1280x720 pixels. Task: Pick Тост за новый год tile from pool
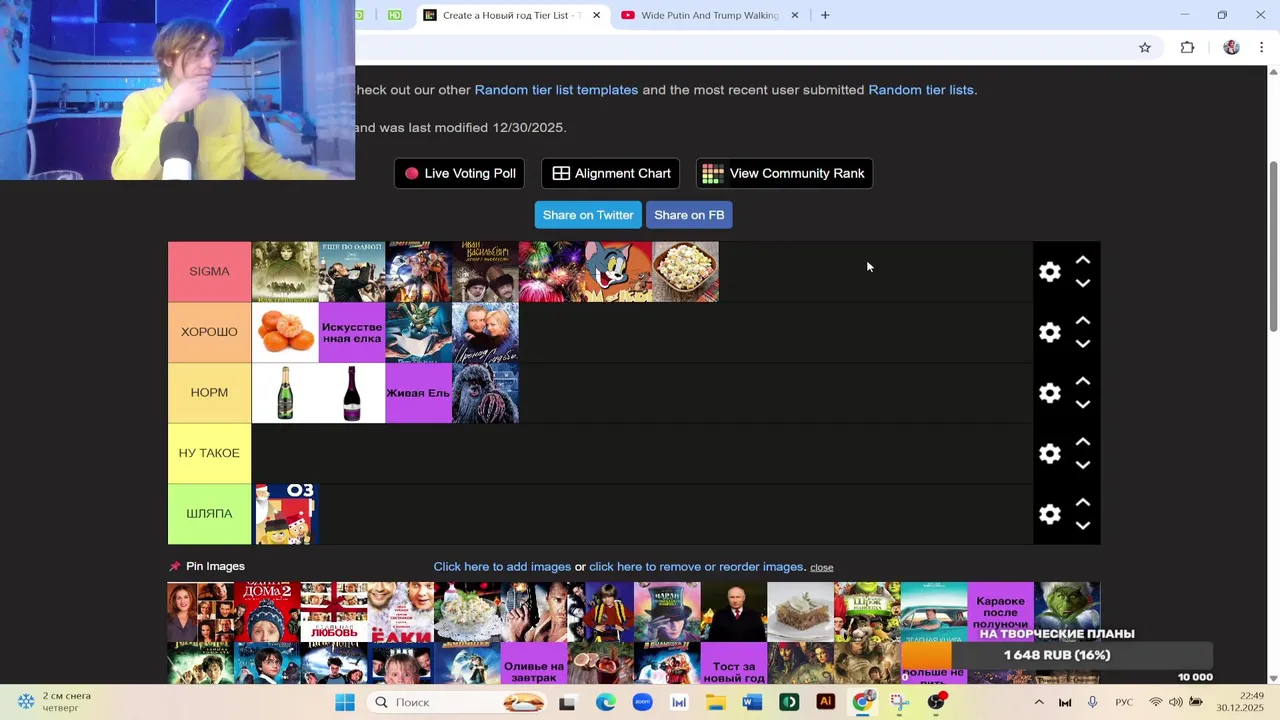click(x=734, y=664)
